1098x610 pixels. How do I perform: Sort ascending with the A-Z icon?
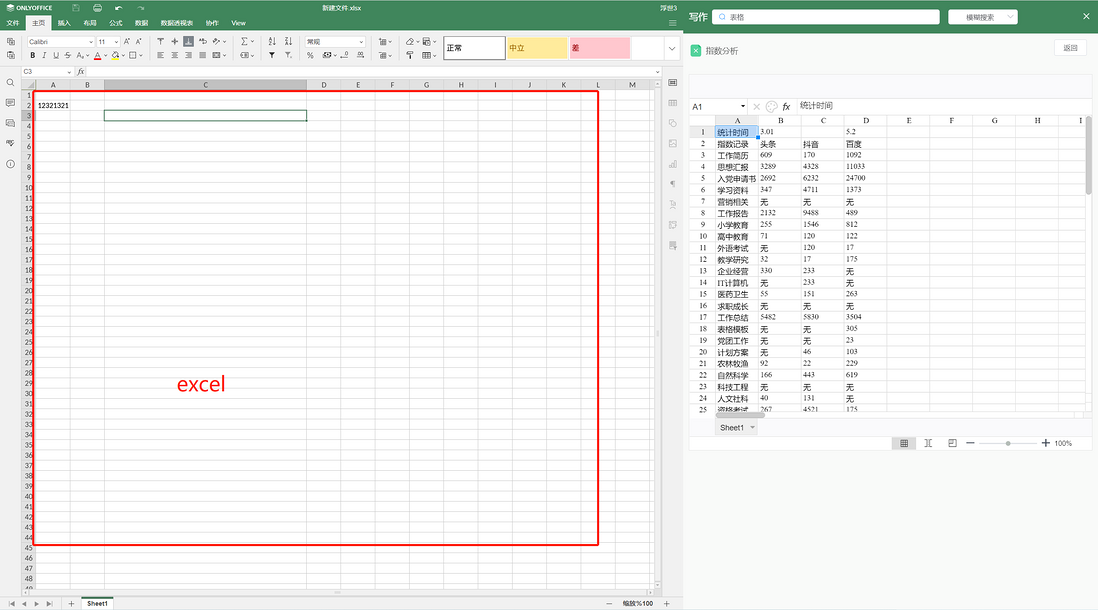[272, 41]
